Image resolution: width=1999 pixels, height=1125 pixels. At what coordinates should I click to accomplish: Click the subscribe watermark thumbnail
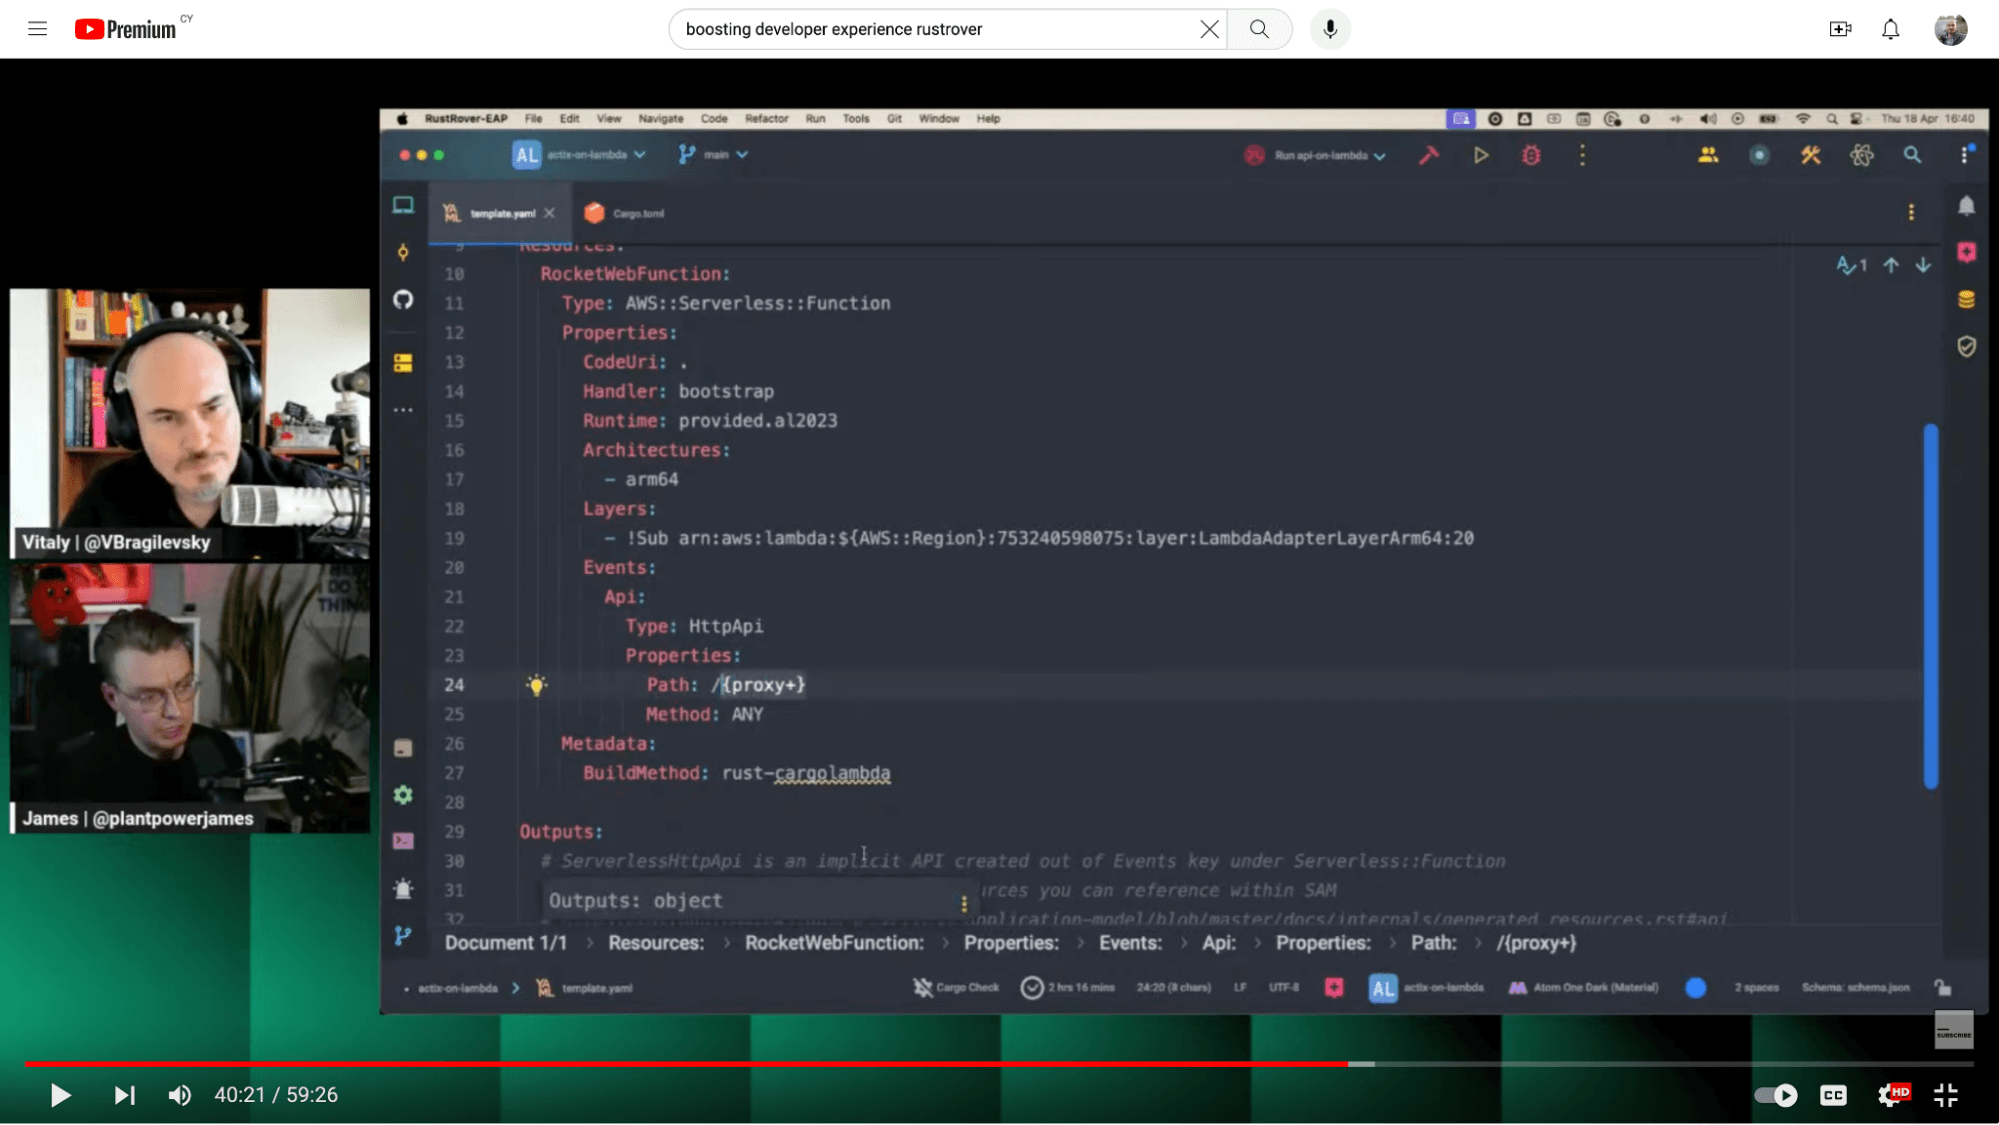tap(1953, 1029)
